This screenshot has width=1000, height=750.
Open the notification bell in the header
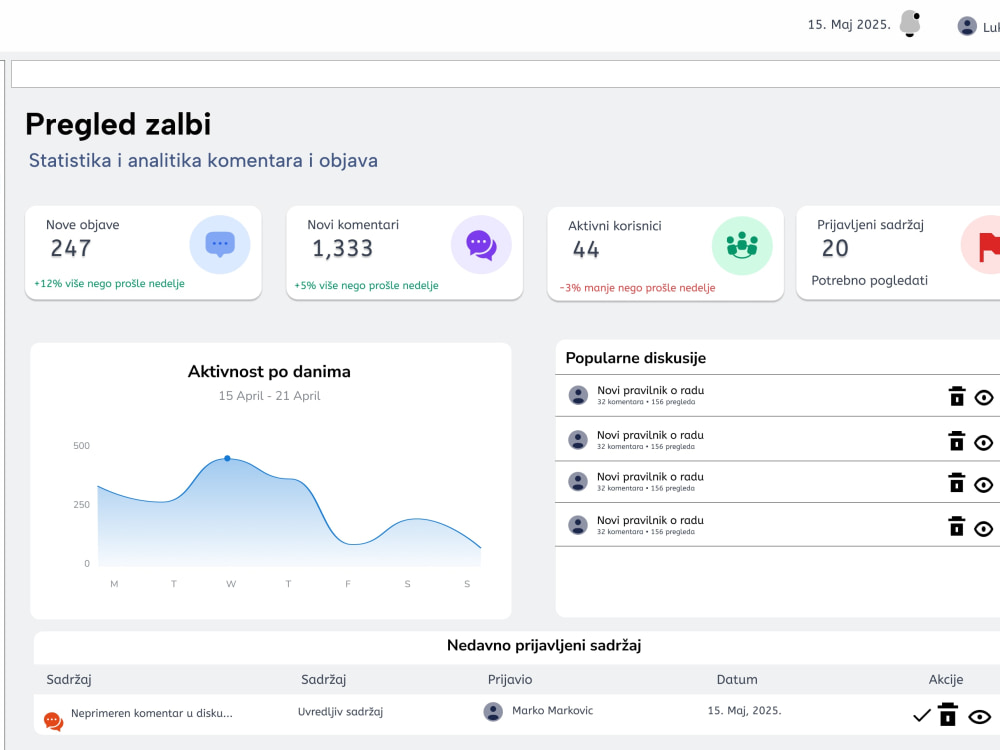[910, 24]
